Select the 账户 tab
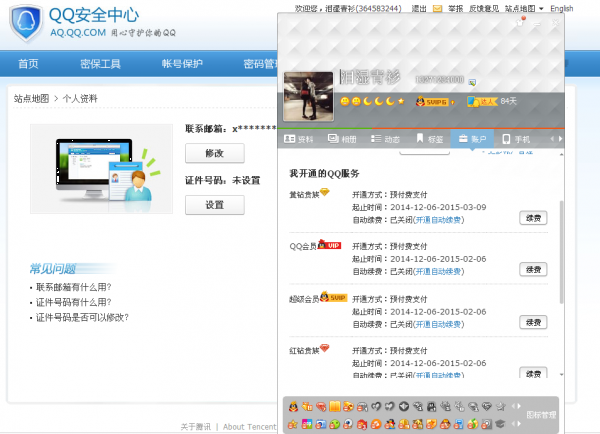600x434 pixels. pos(472,139)
